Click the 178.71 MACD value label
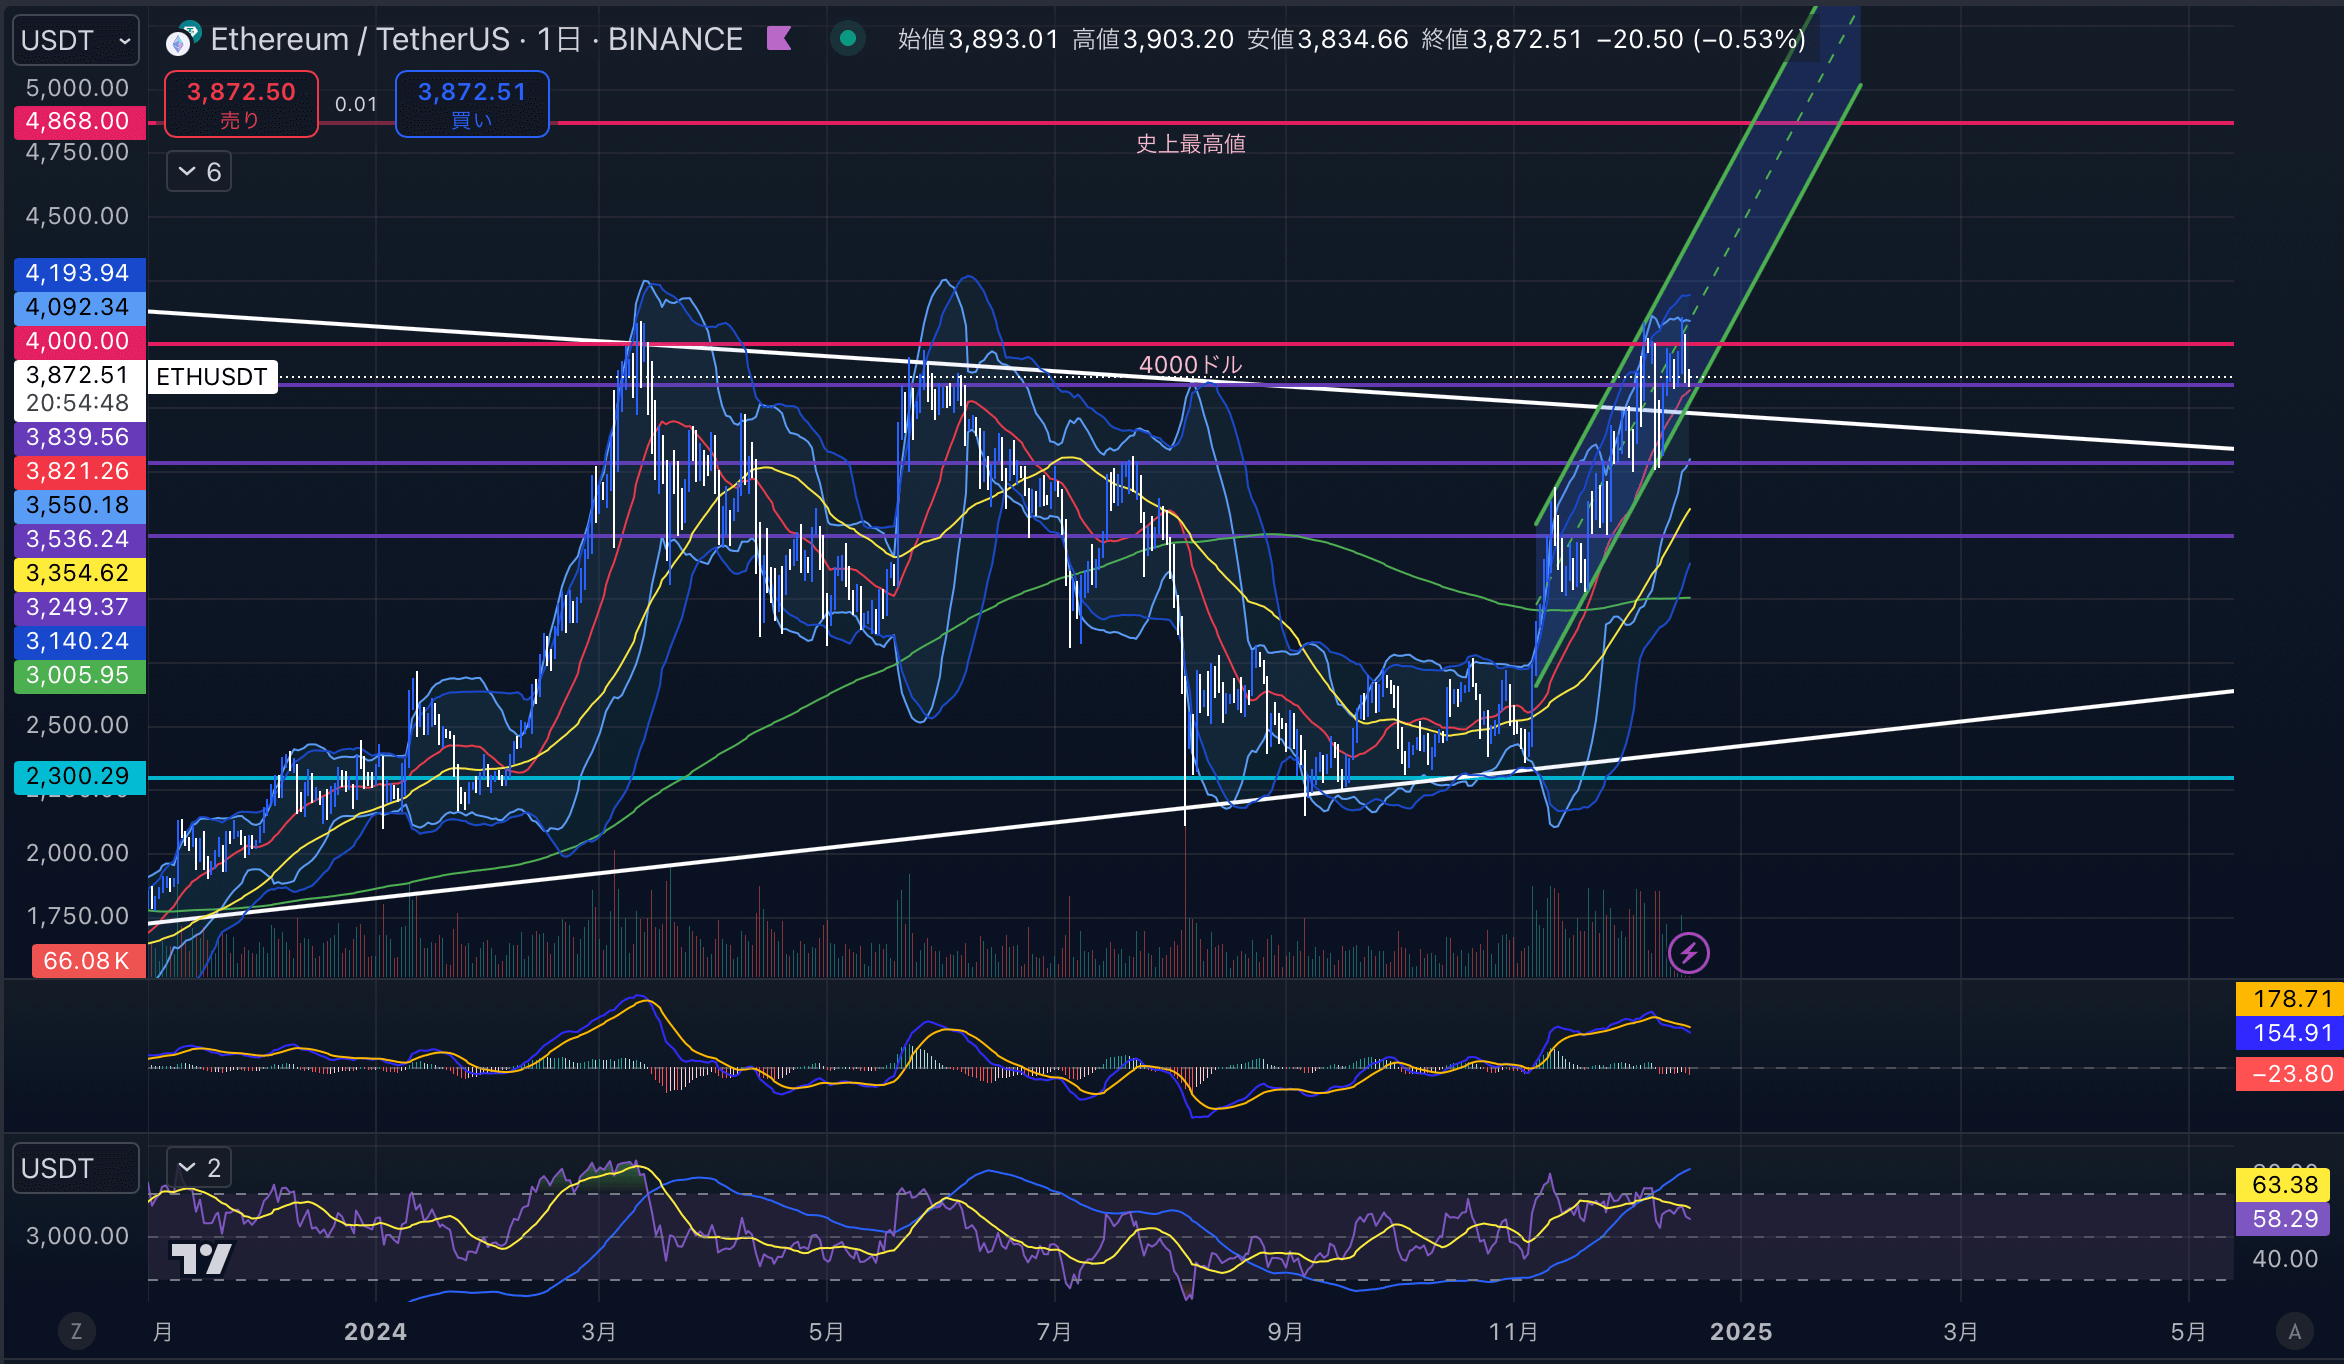 pyautogui.click(x=2289, y=999)
